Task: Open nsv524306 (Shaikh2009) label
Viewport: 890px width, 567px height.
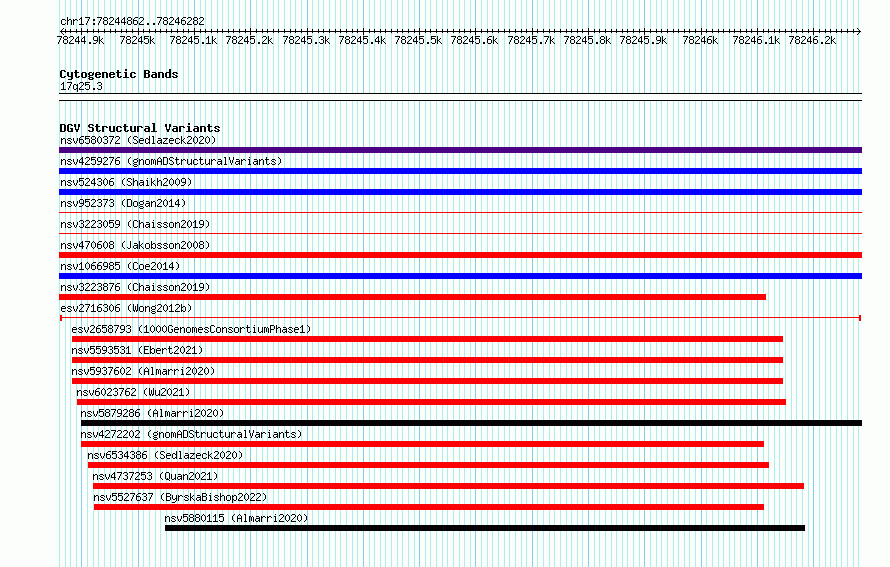Action: (127, 182)
